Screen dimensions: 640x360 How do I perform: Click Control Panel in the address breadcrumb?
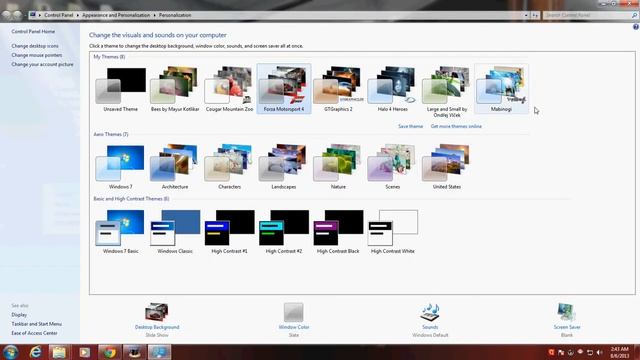[x=58, y=15]
